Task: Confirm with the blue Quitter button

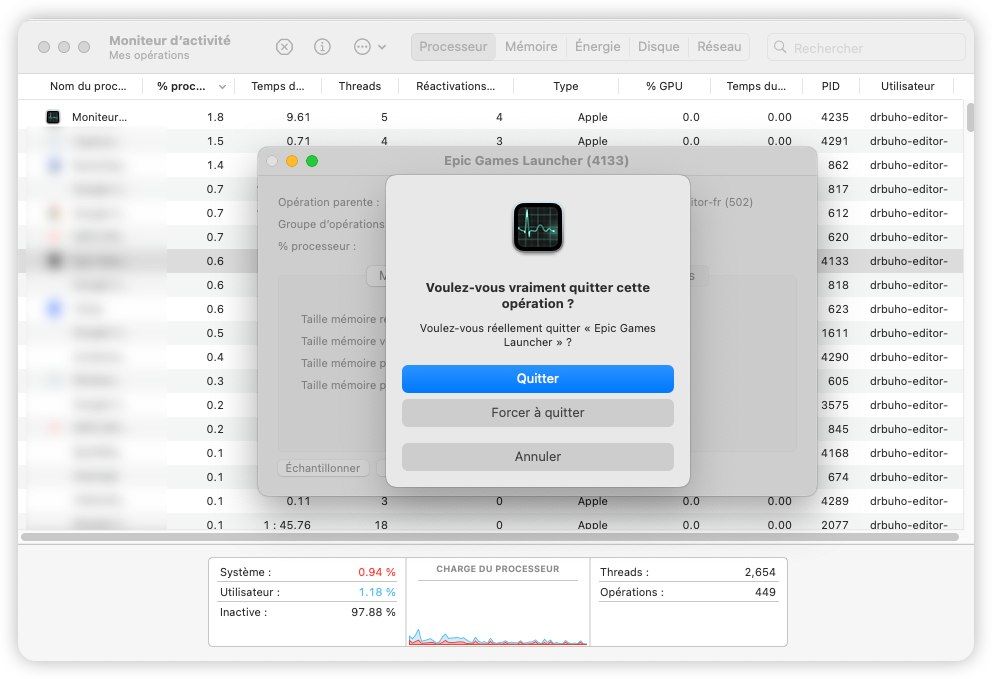Action: 538,378
